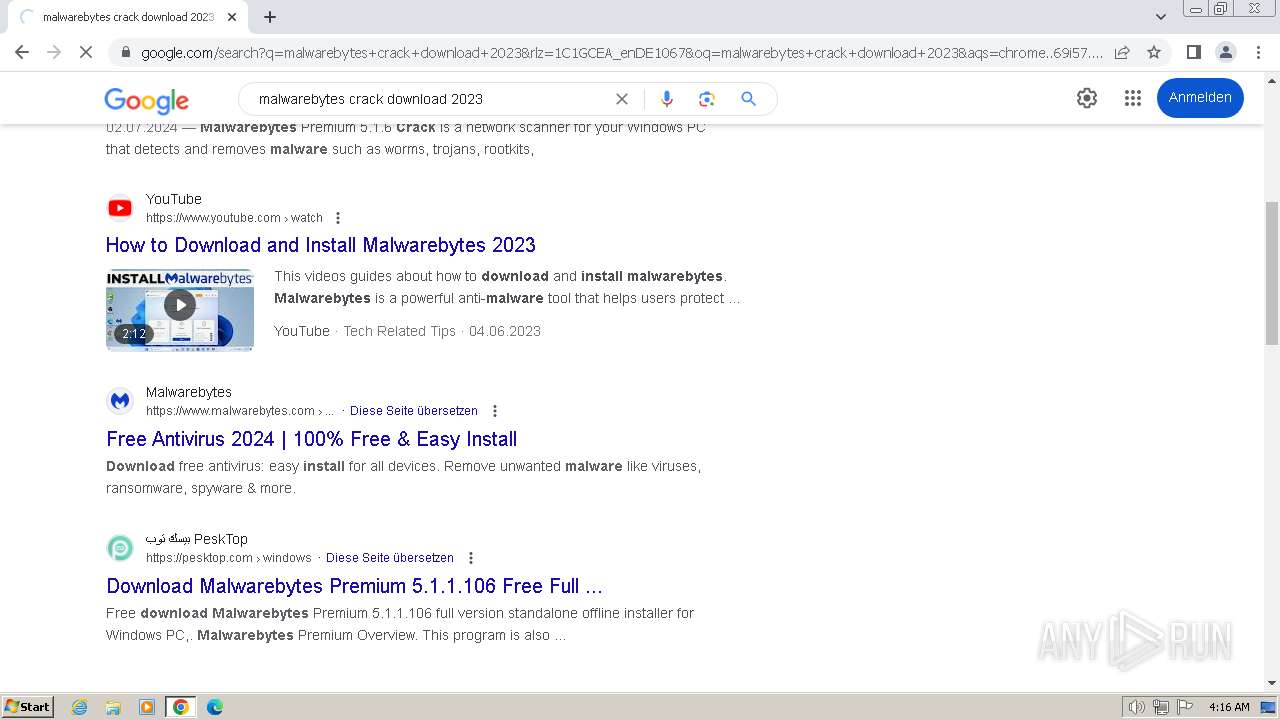Viewport: 1280px width, 720px height.
Task: Open File Explorer from taskbar
Action: 113,707
